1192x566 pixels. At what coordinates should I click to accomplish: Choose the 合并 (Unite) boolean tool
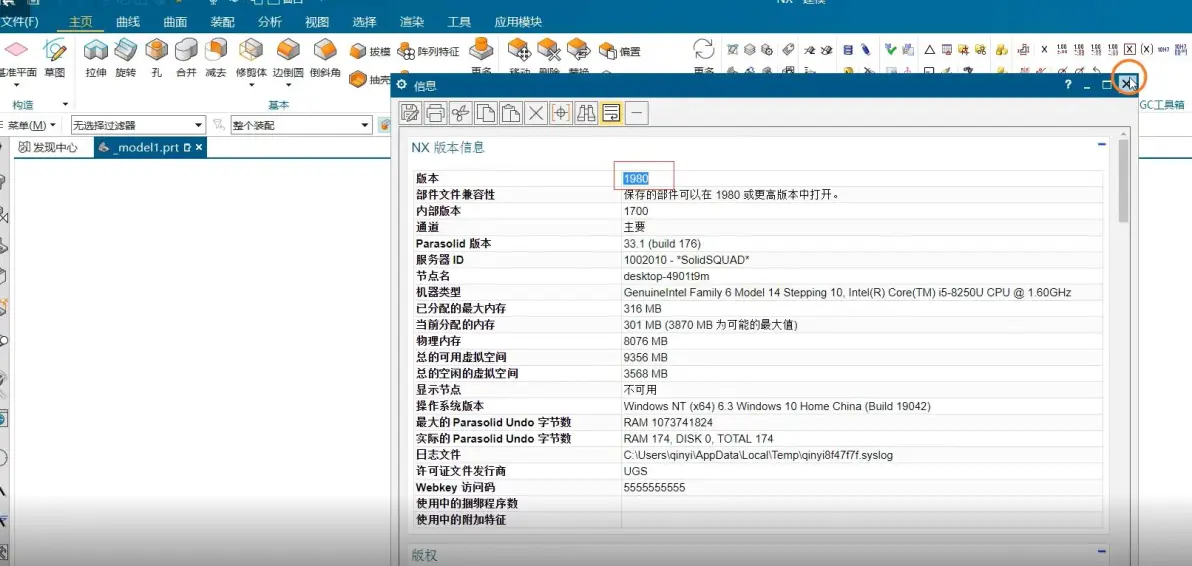click(186, 56)
